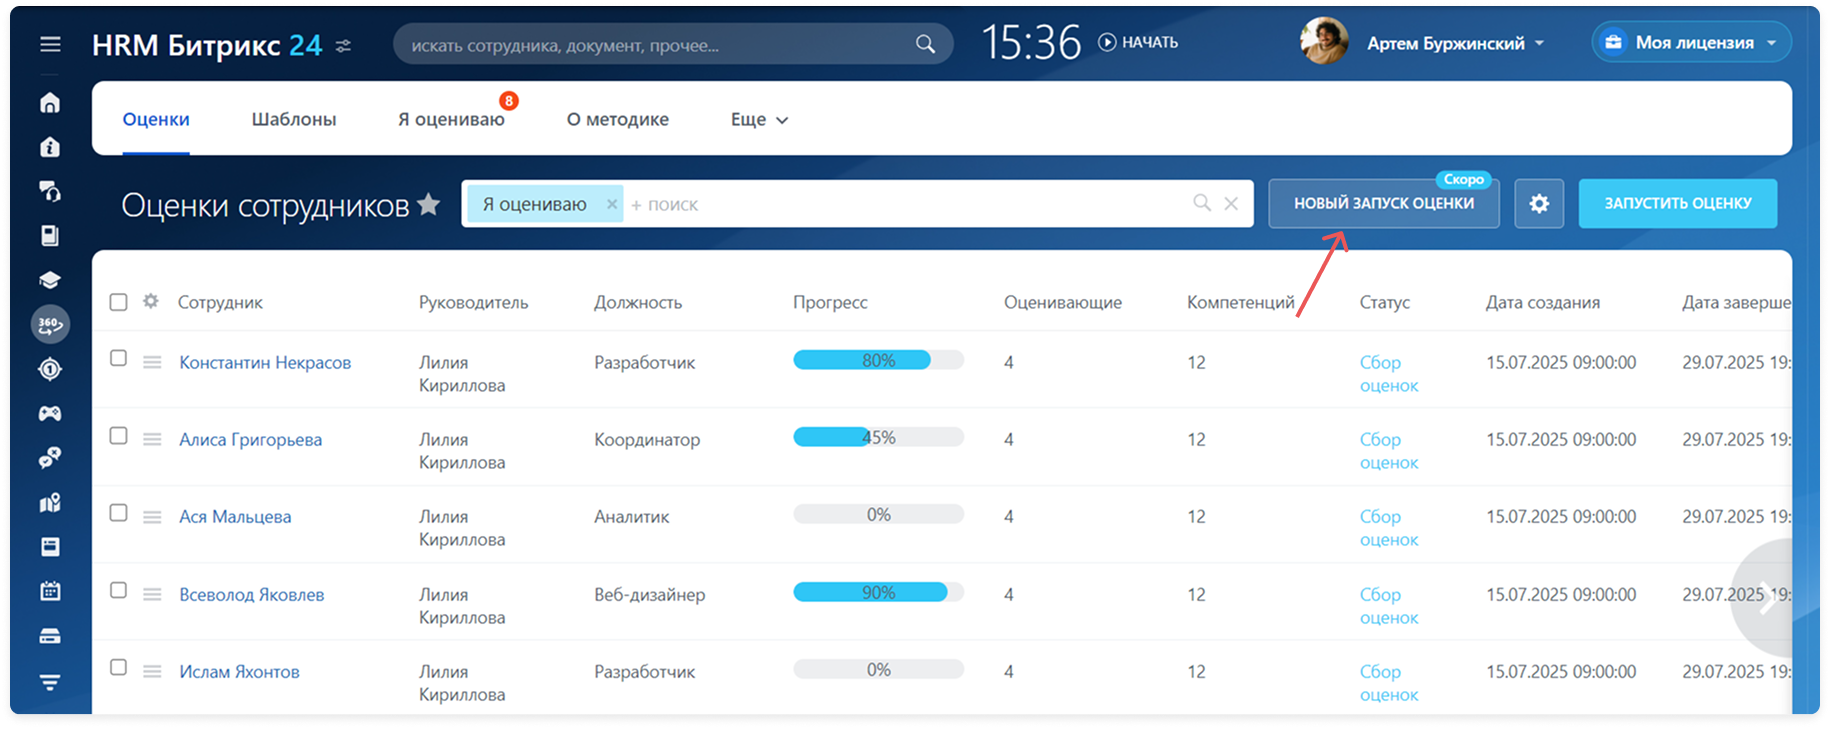
Task: Click the calendar icon in sidebar
Action: (x=50, y=591)
